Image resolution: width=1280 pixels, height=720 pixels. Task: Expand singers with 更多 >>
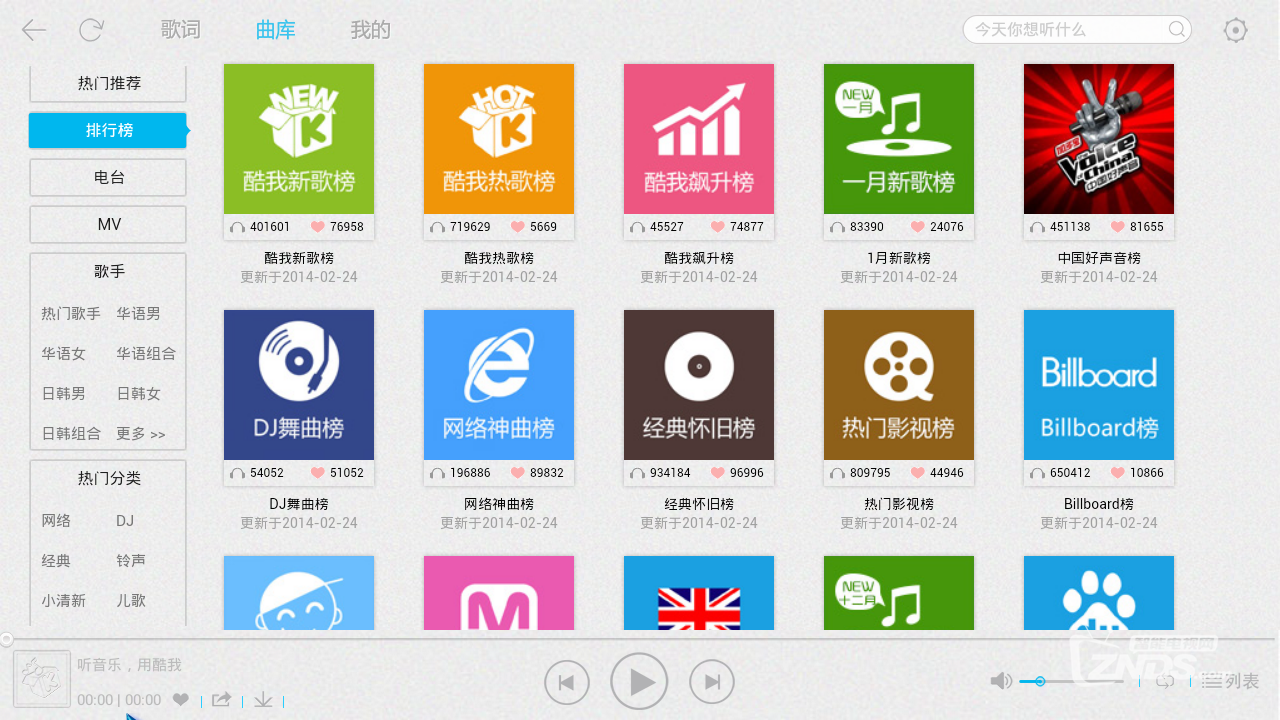coord(141,434)
